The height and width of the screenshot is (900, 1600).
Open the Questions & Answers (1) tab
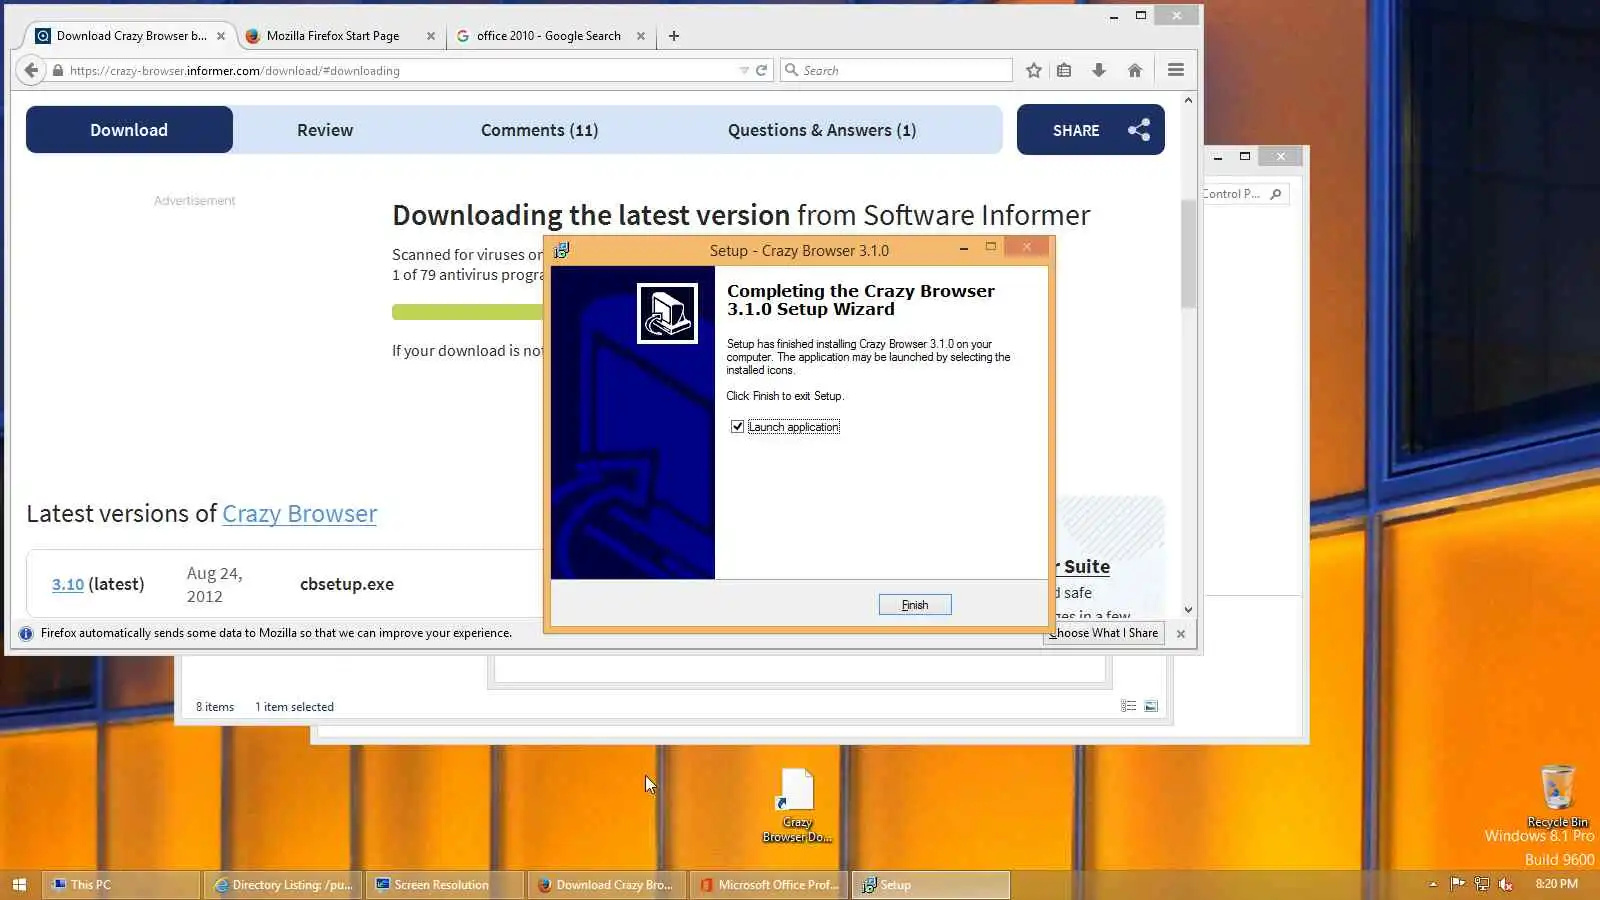822,130
